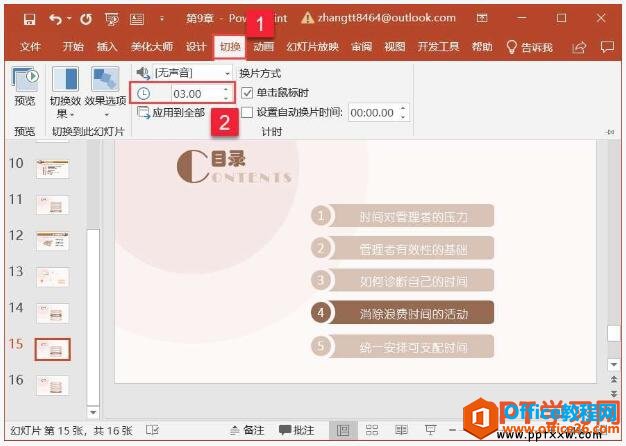Click the 告诉我 lightbulb search
The width and height of the screenshot is (626, 446).
point(529,47)
